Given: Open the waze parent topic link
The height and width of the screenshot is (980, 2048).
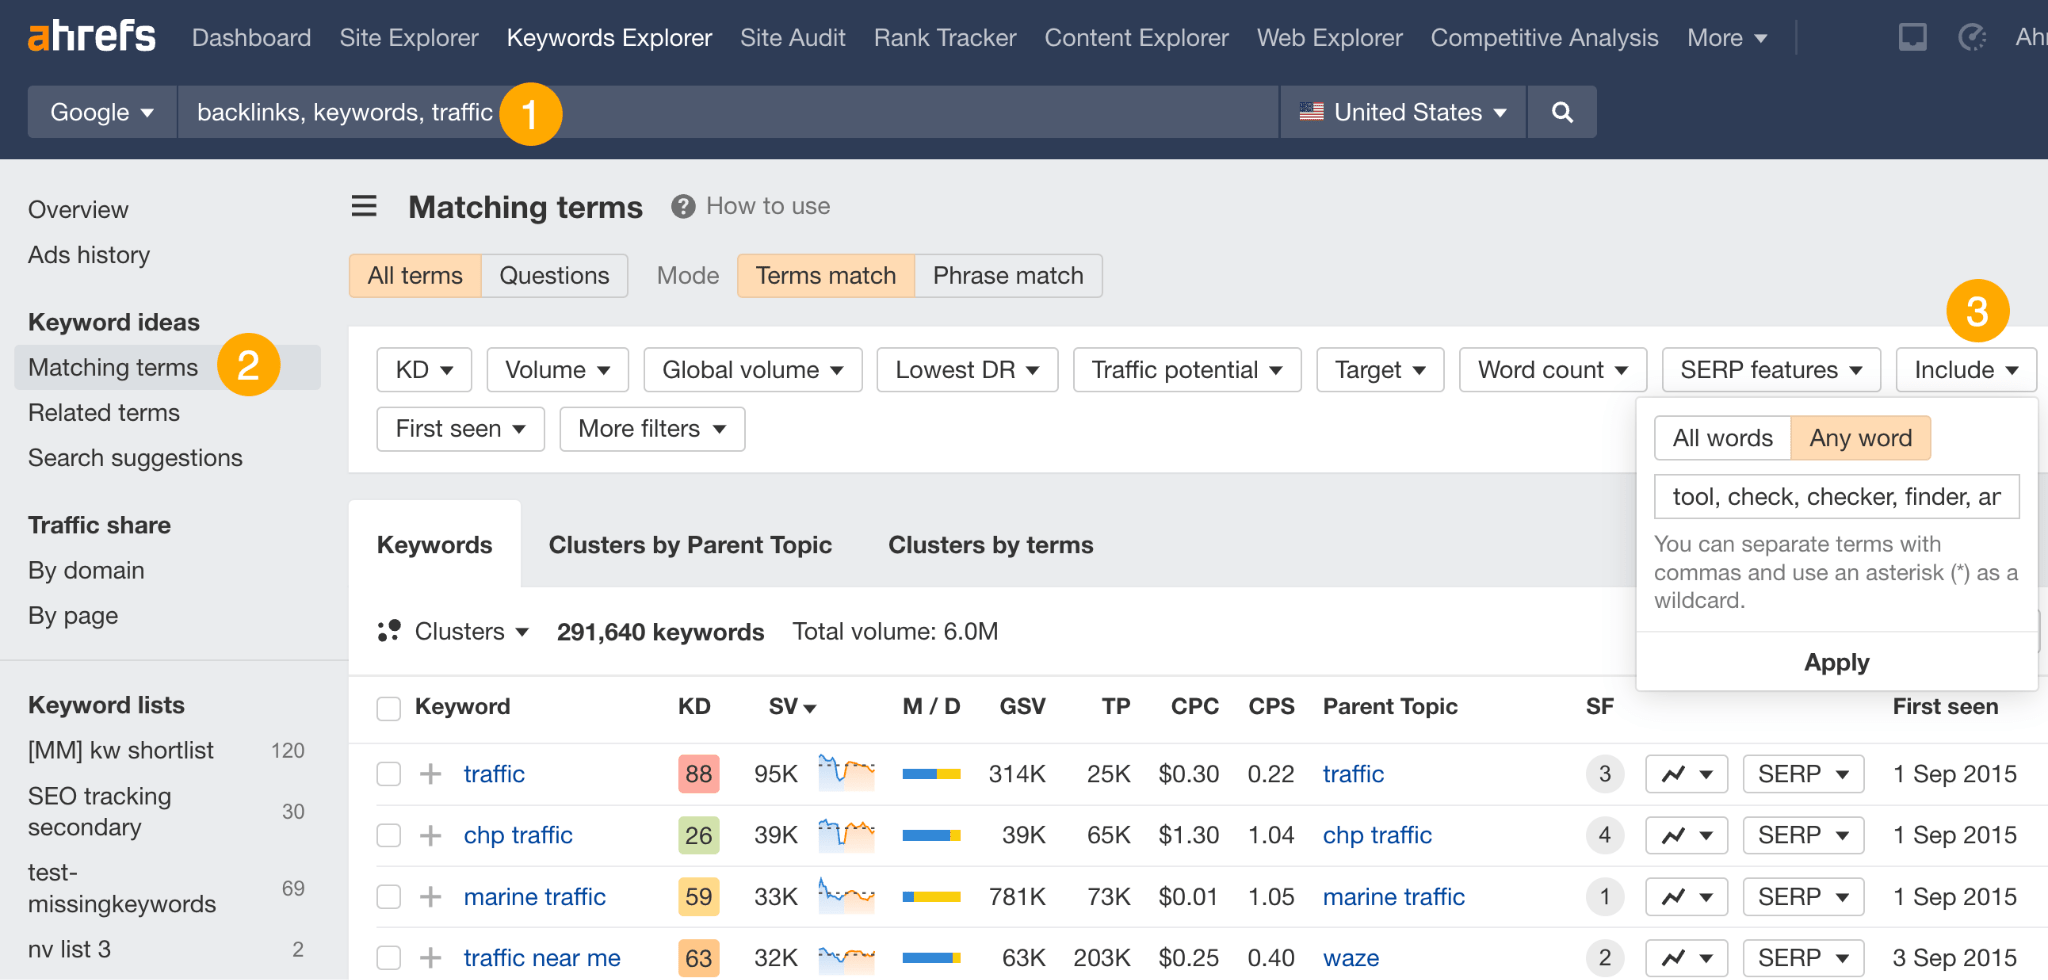Looking at the screenshot, I should click(x=1350, y=957).
